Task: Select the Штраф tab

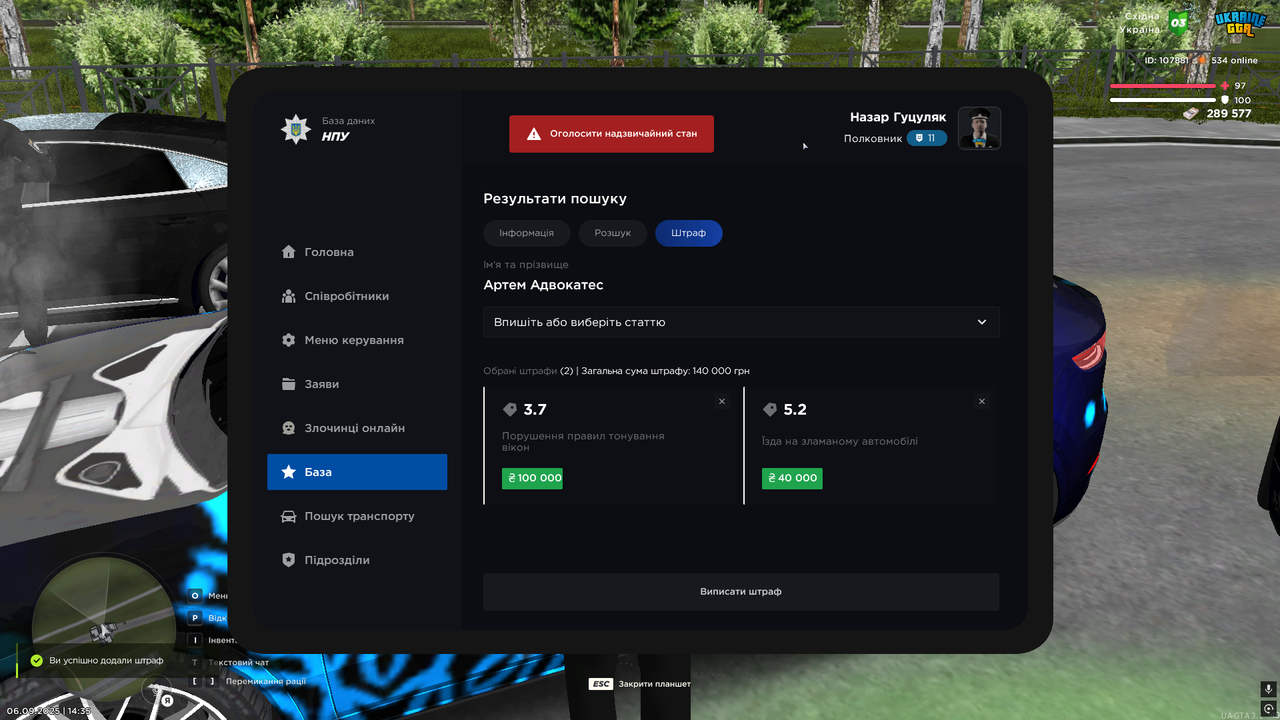Action: click(x=689, y=233)
